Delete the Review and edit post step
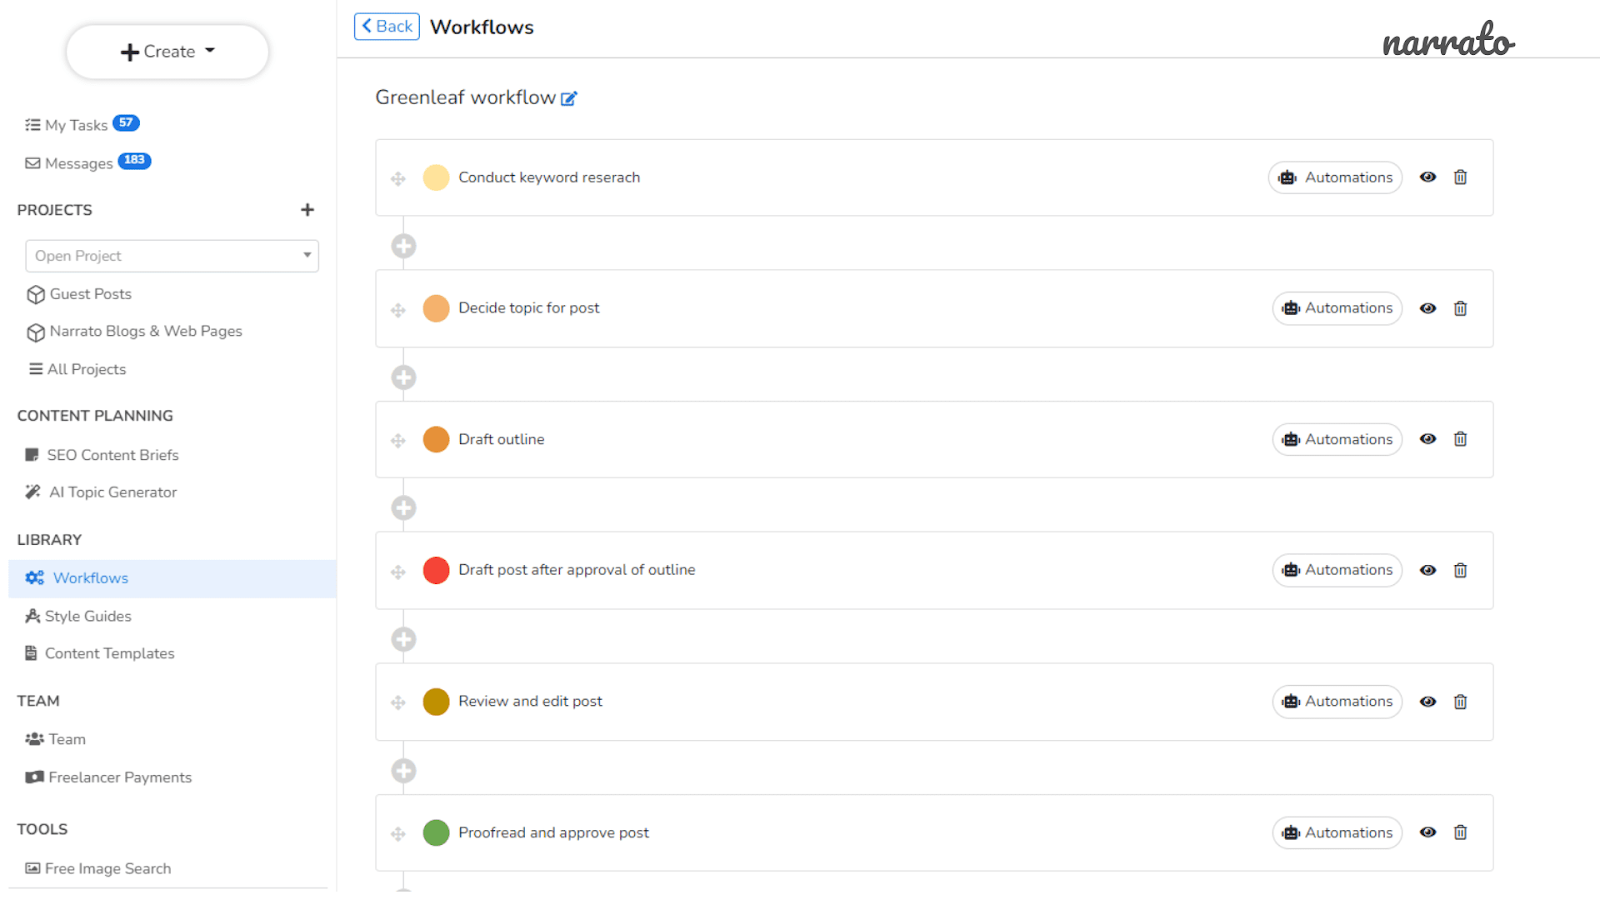The width and height of the screenshot is (1600, 900). (1460, 702)
